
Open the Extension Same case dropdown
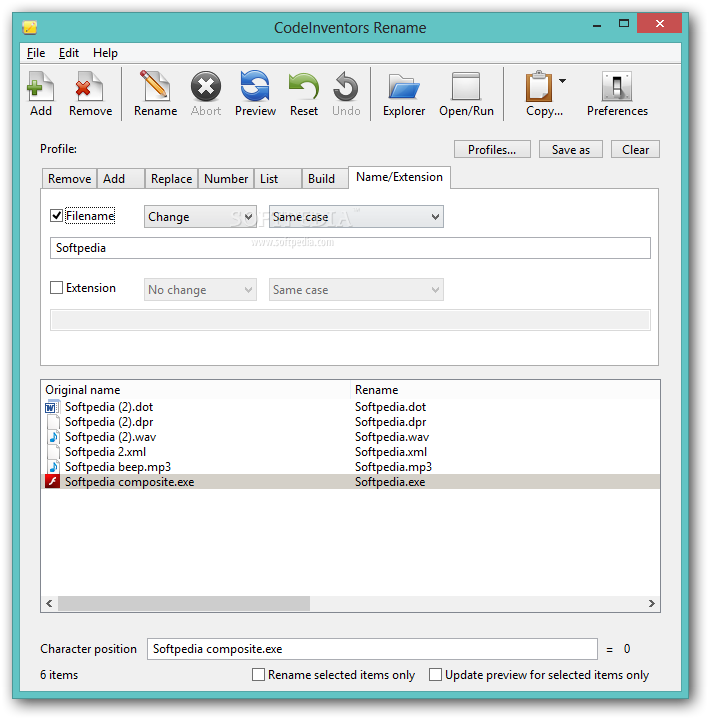[x=356, y=289]
